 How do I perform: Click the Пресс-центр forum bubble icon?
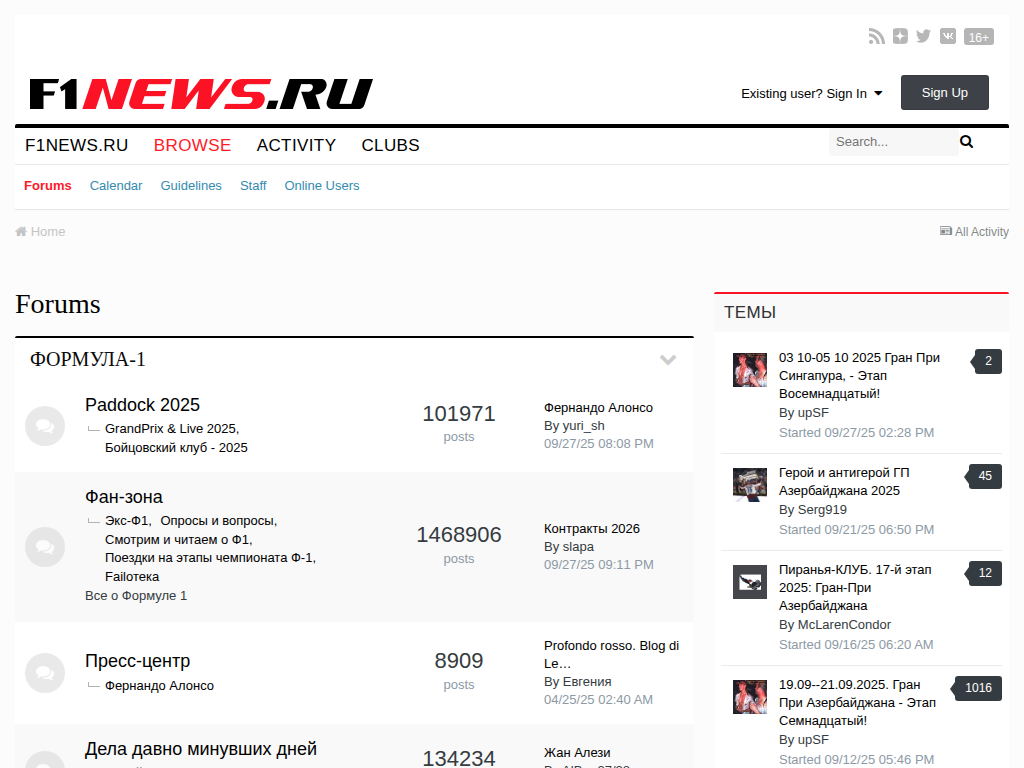(x=44, y=673)
